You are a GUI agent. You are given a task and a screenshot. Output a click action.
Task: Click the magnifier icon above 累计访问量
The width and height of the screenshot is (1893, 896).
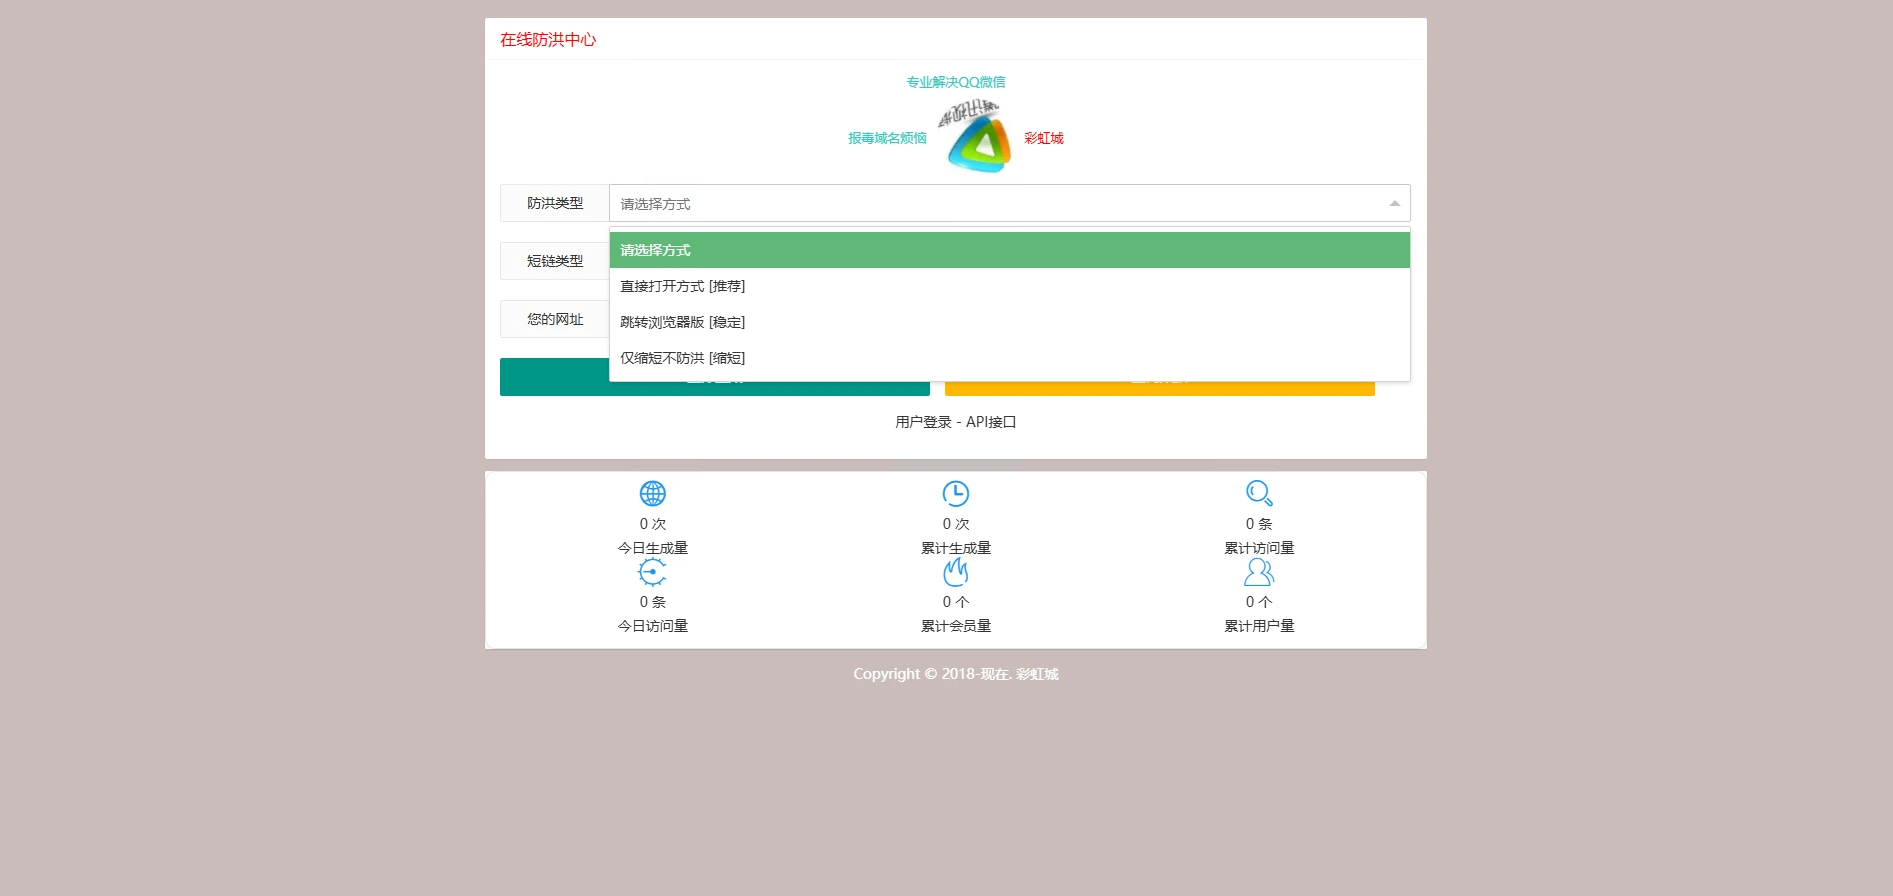(x=1259, y=493)
